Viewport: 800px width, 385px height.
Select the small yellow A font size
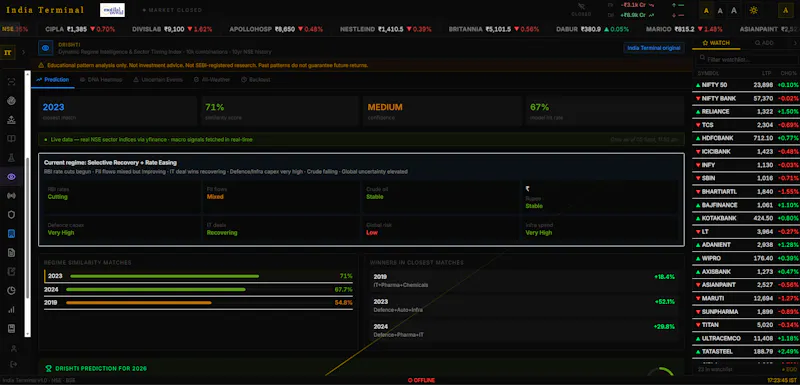706,10
